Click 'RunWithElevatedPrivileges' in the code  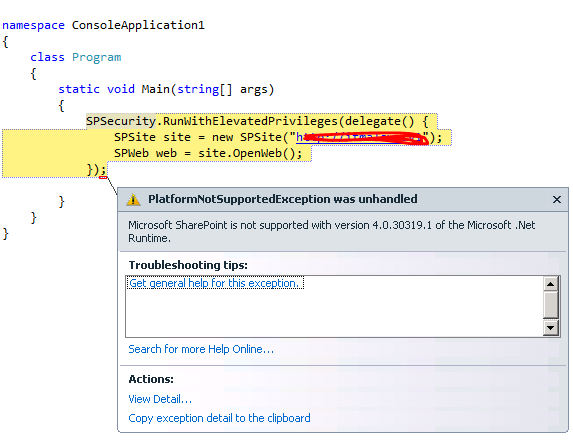250,121
